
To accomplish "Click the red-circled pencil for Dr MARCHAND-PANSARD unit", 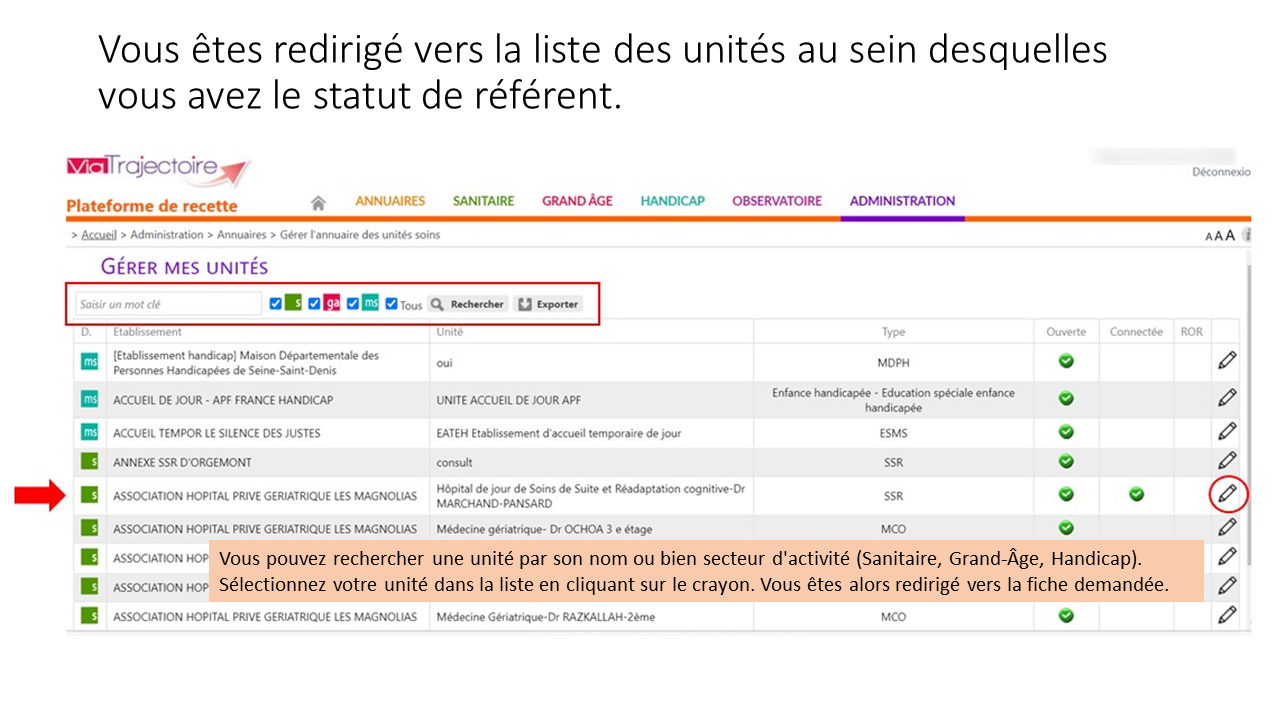I will [x=1227, y=493].
